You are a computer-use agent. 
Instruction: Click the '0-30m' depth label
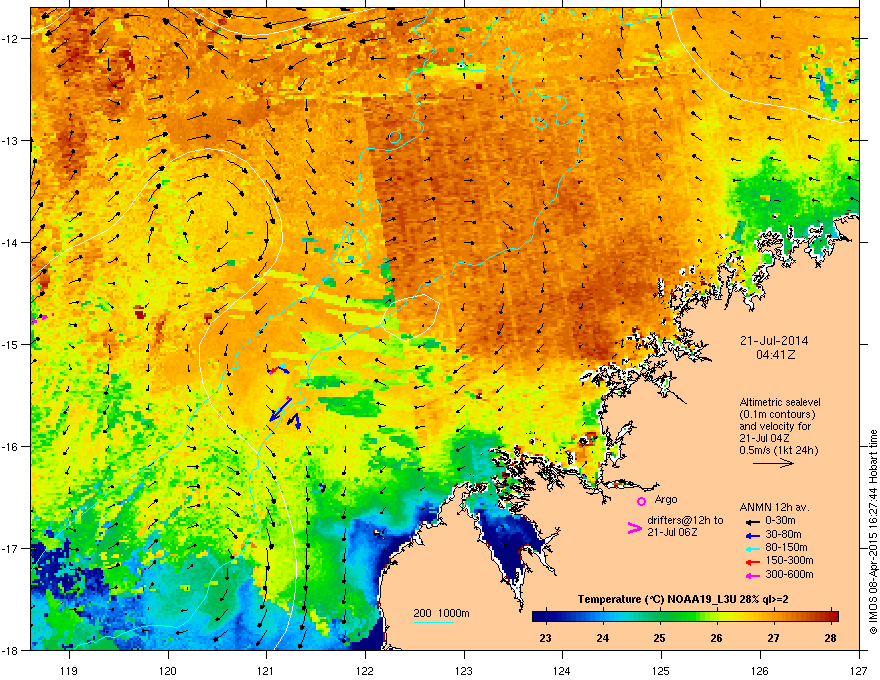point(781,521)
